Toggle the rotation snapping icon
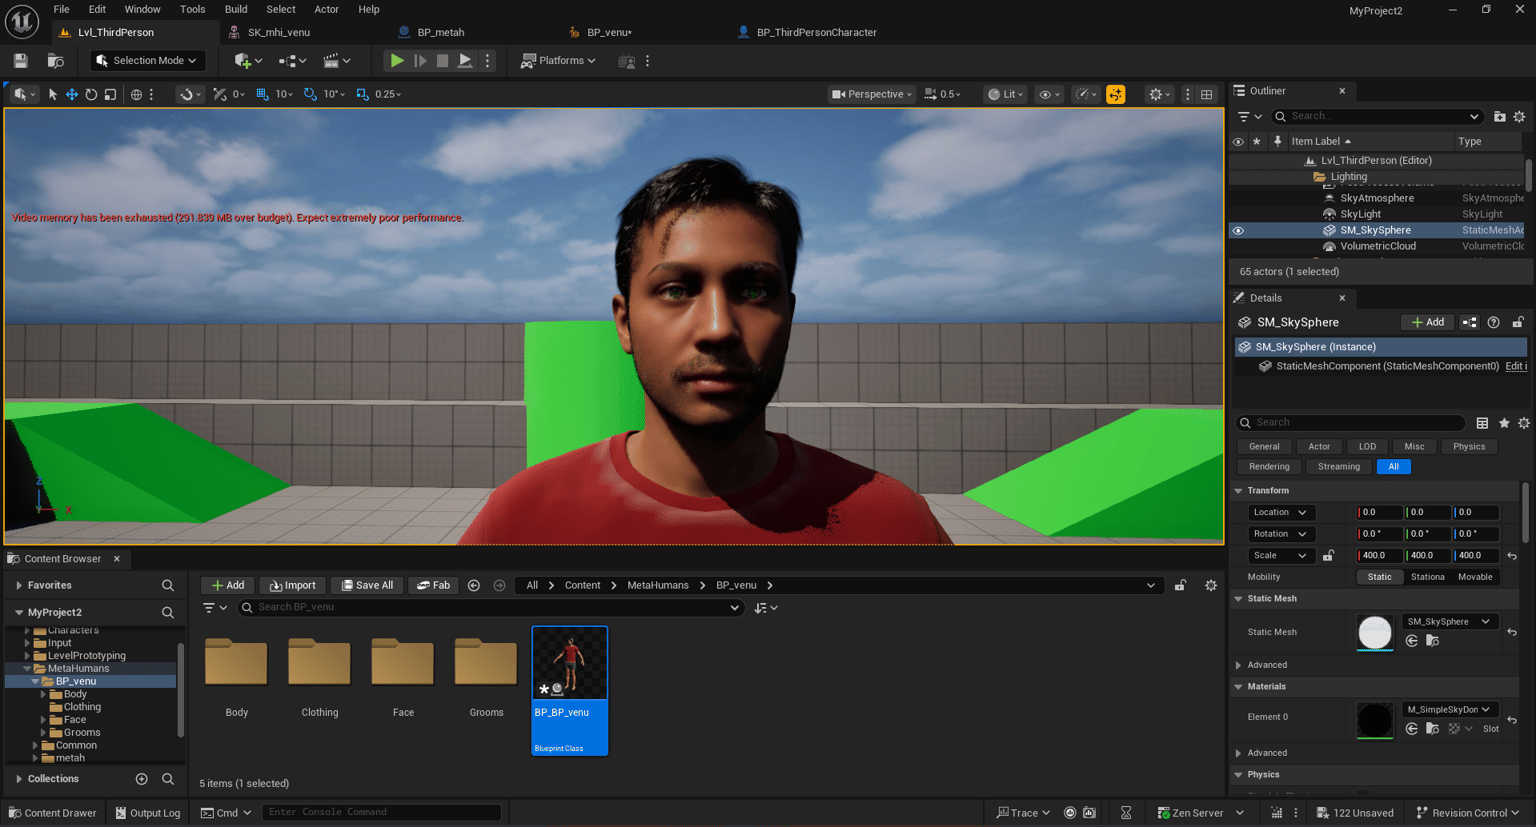The width and height of the screenshot is (1536, 827). coord(310,94)
